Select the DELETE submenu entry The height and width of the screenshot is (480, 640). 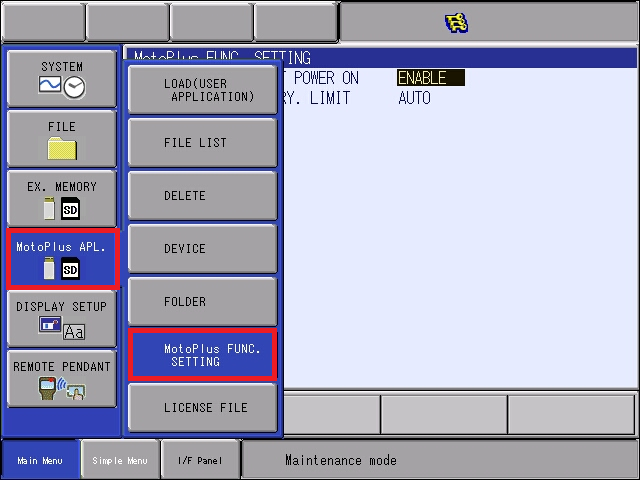pyautogui.click(x=203, y=196)
